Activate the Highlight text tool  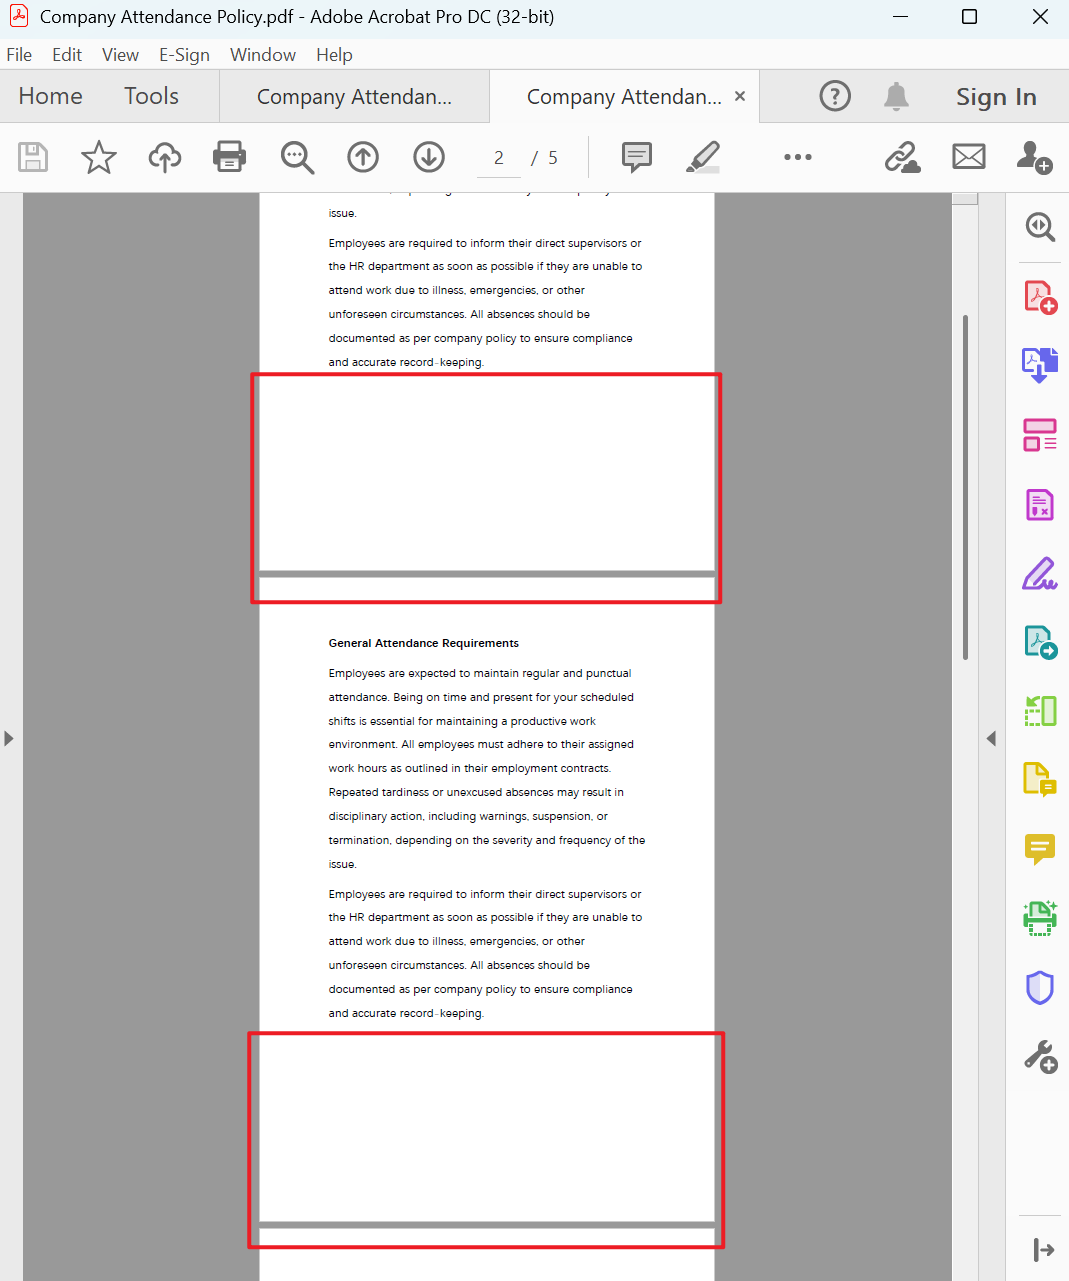click(703, 157)
